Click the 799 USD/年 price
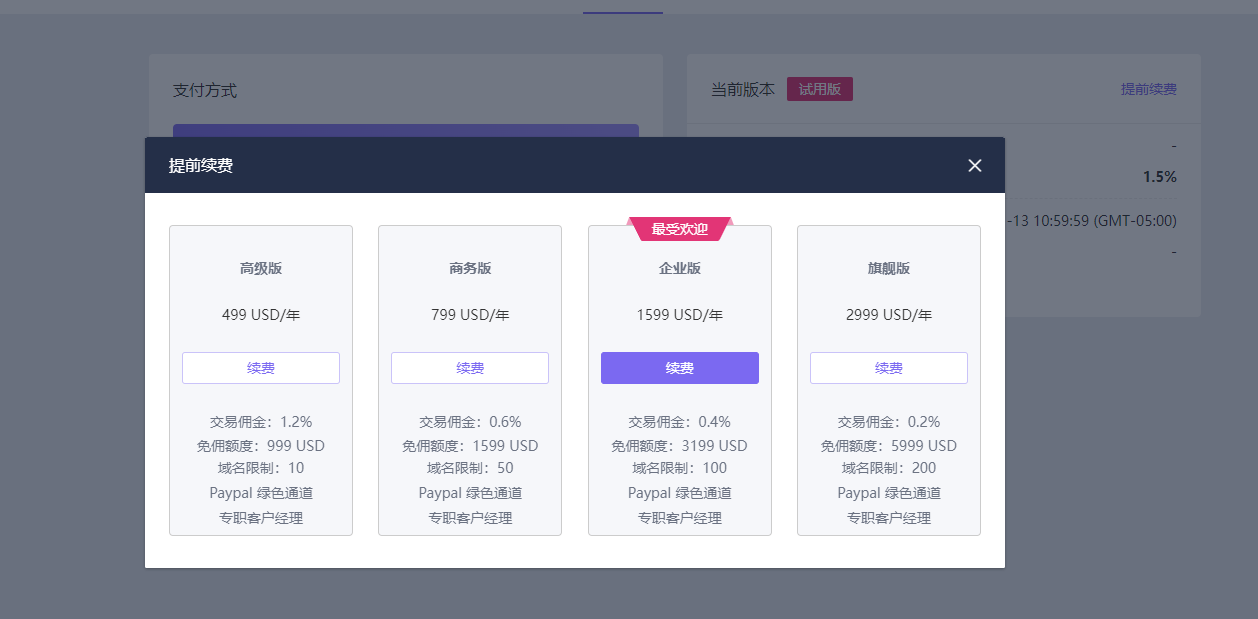This screenshot has height=619, width=1258. [470, 315]
